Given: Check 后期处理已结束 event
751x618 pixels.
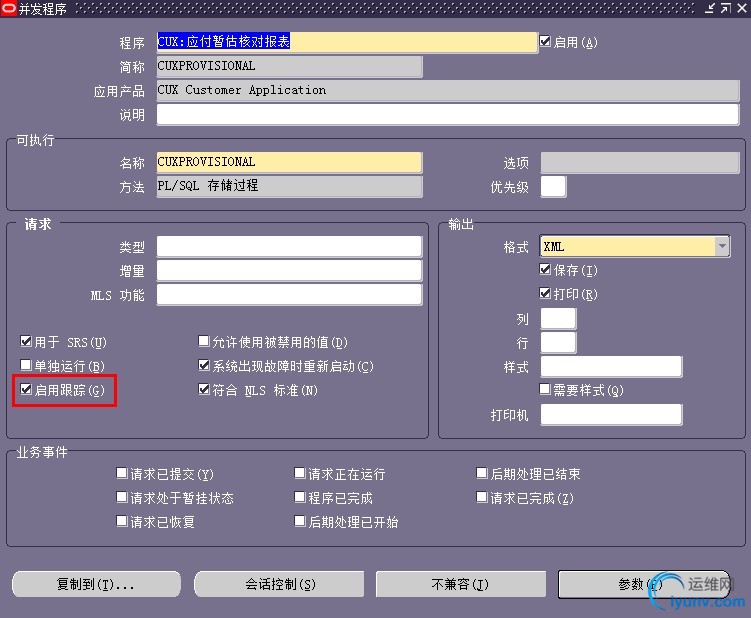Looking at the screenshot, I should [482, 473].
